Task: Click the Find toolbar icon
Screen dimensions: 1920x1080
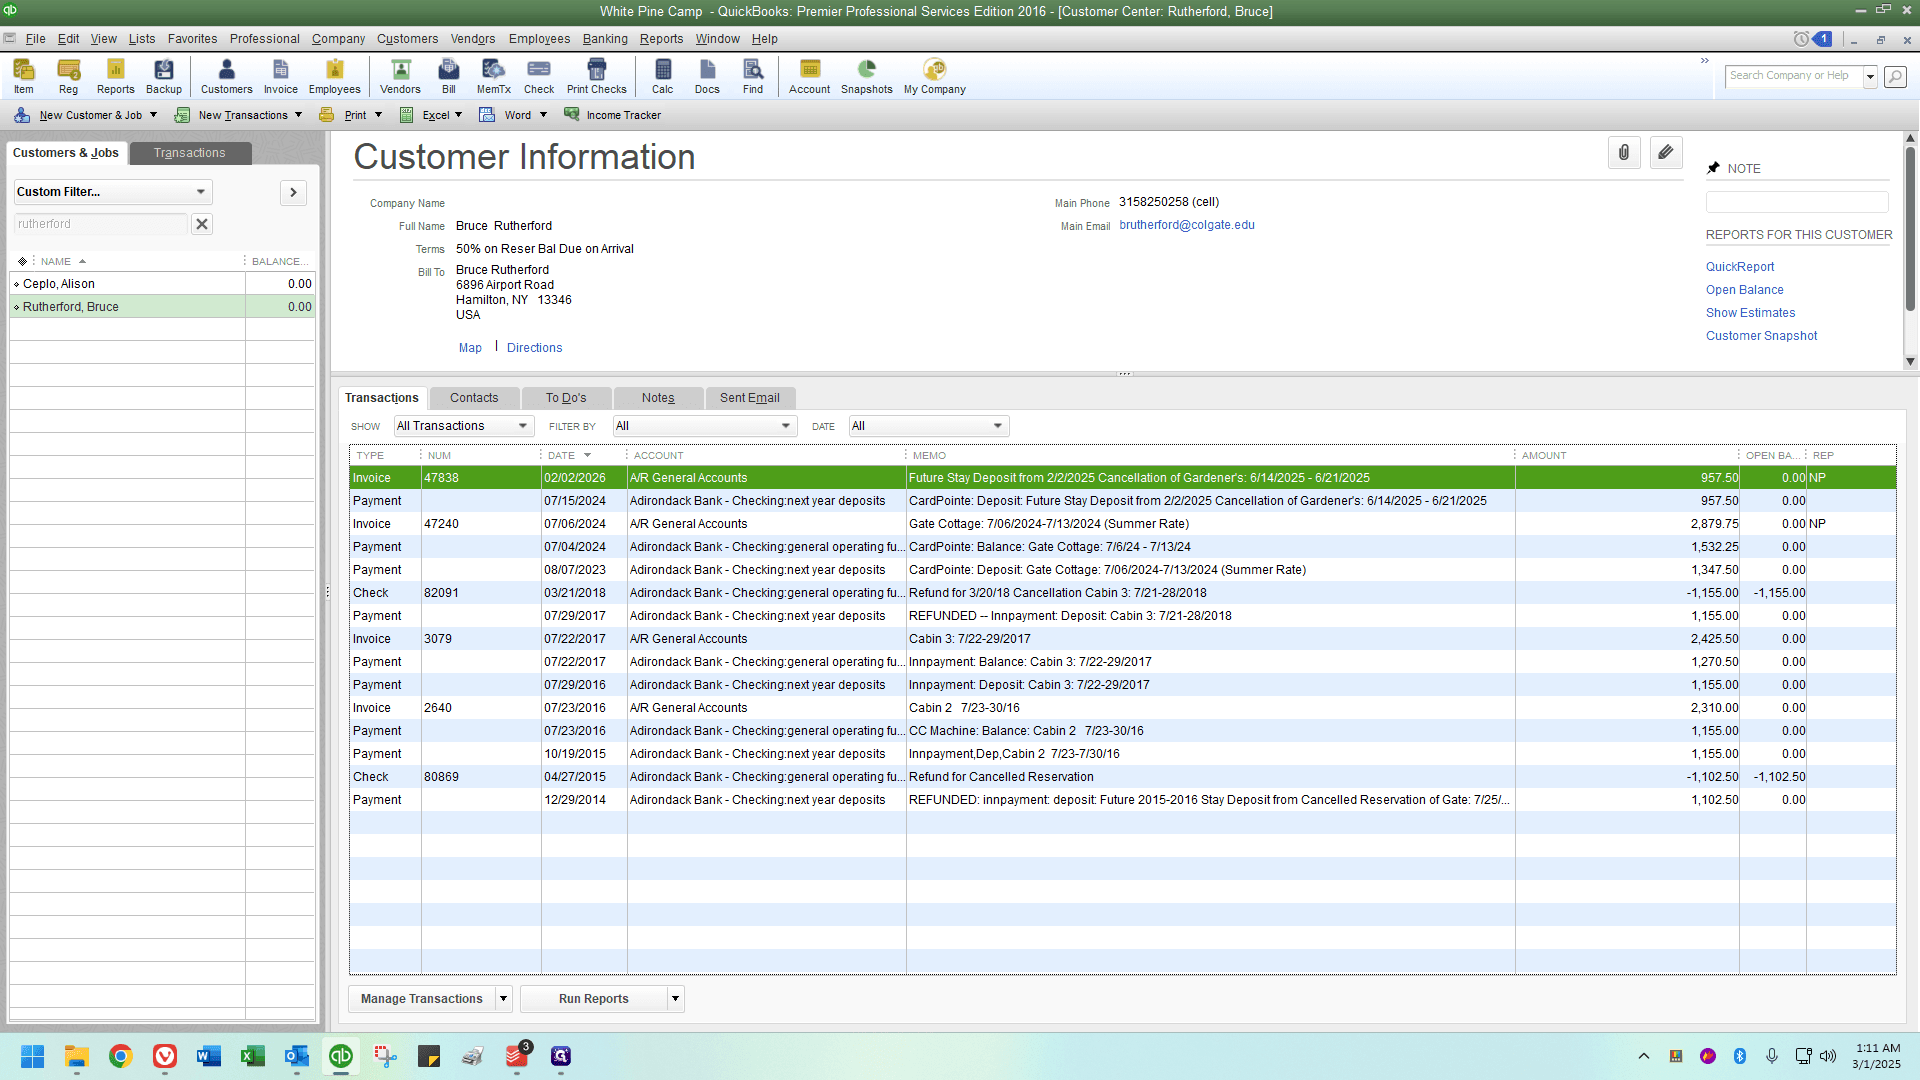Action: tap(753, 76)
